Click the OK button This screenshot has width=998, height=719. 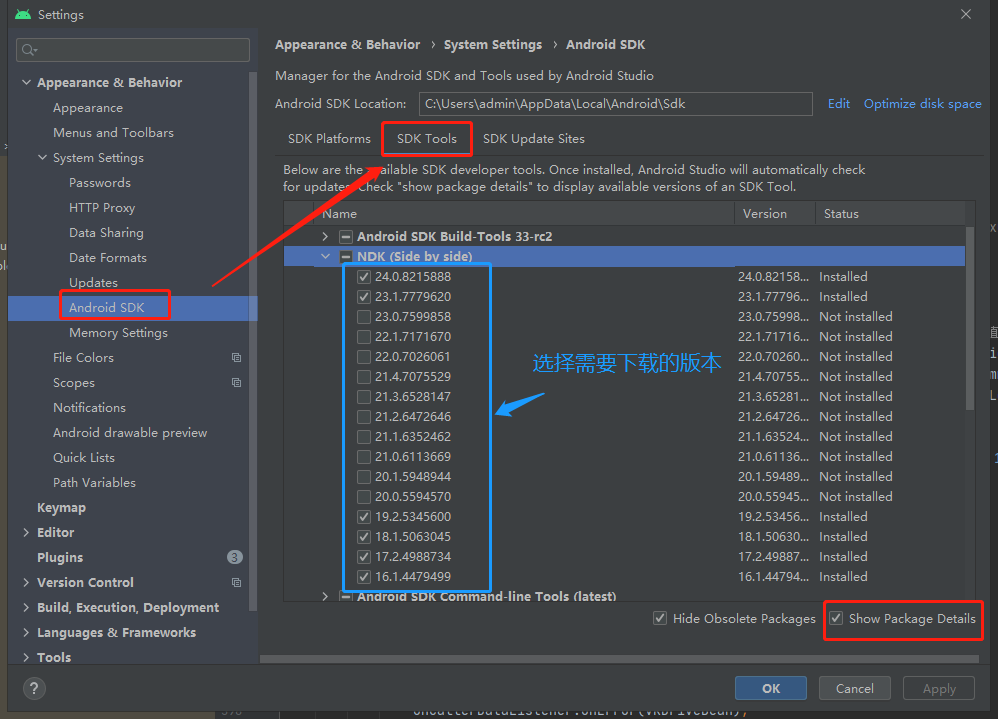(770, 688)
